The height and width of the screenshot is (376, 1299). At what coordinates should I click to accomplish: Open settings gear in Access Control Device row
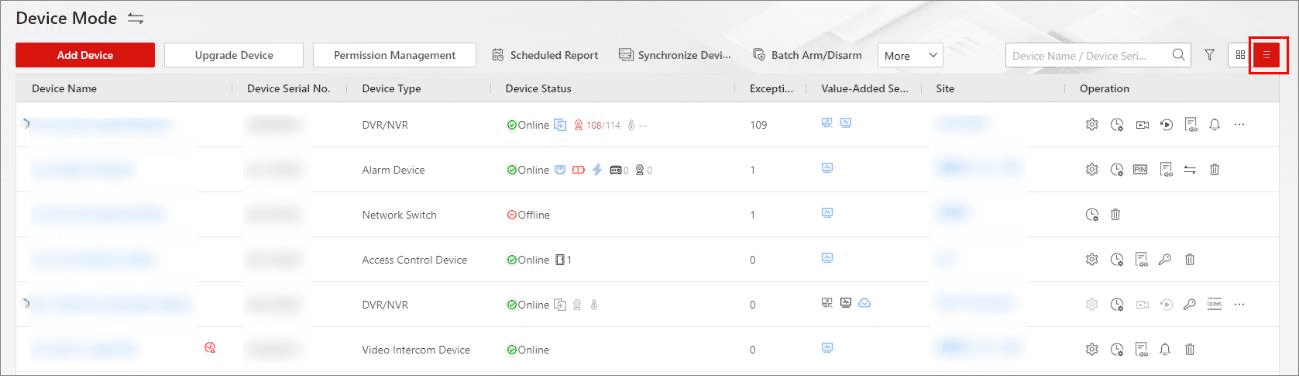click(x=1093, y=260)
